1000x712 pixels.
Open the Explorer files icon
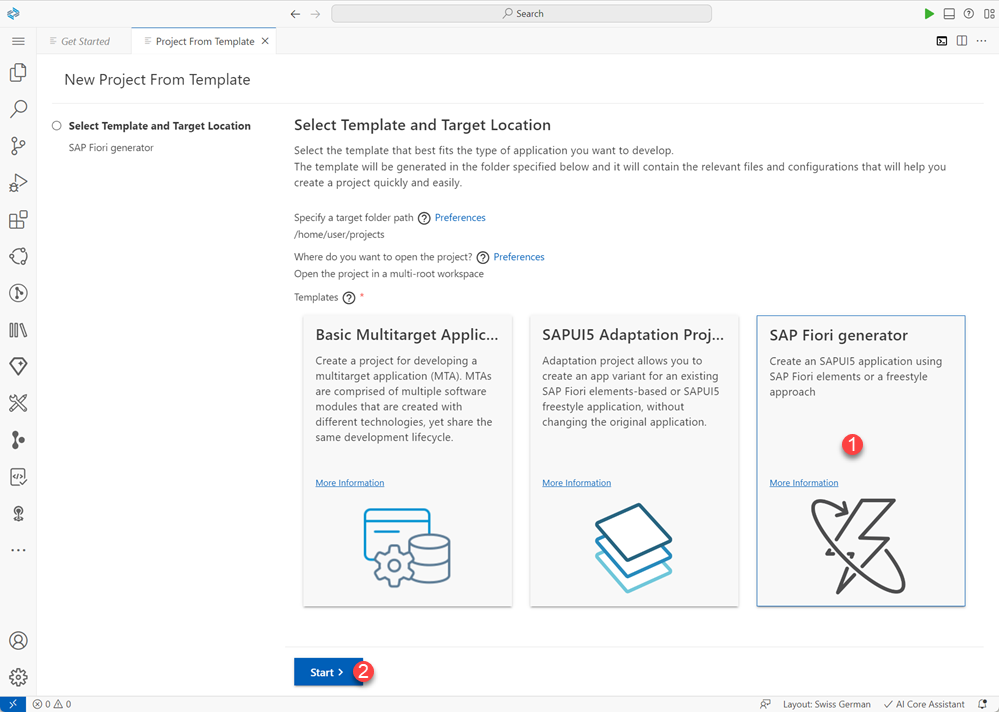[18, 73]
